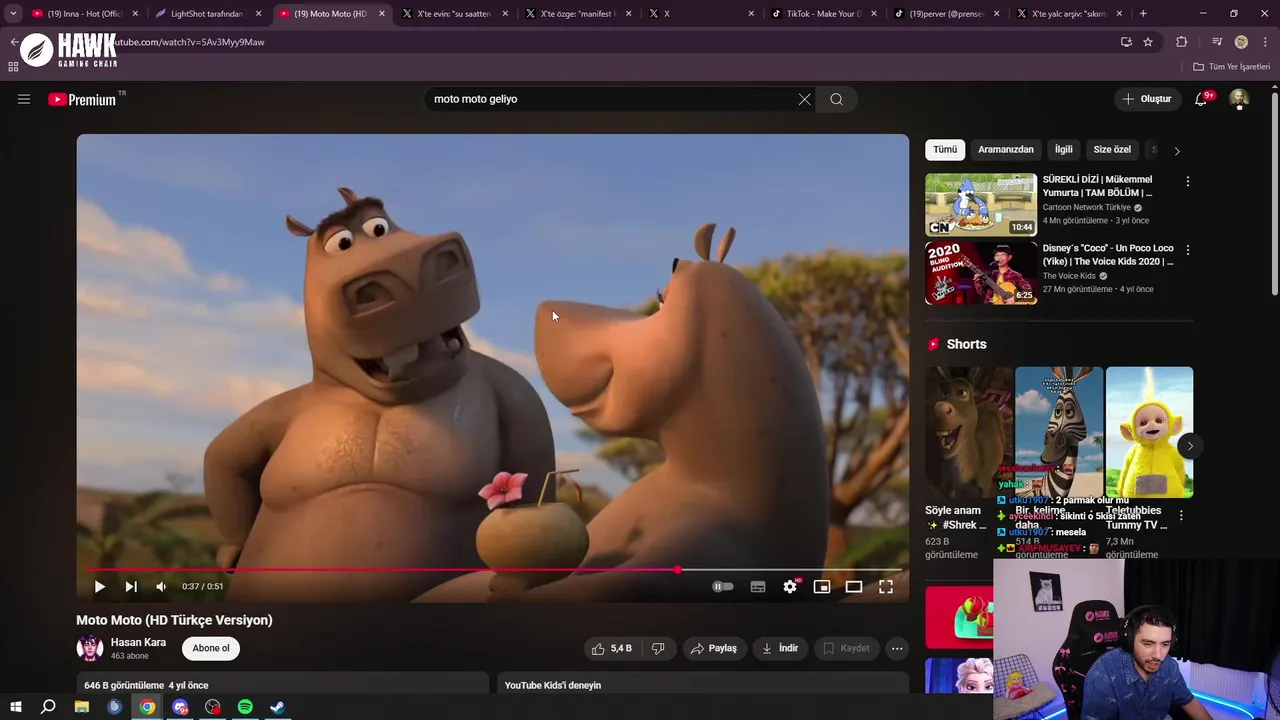Open the Oluştur create button
Screen dimensions: 1280x720
pos(1147,99)
